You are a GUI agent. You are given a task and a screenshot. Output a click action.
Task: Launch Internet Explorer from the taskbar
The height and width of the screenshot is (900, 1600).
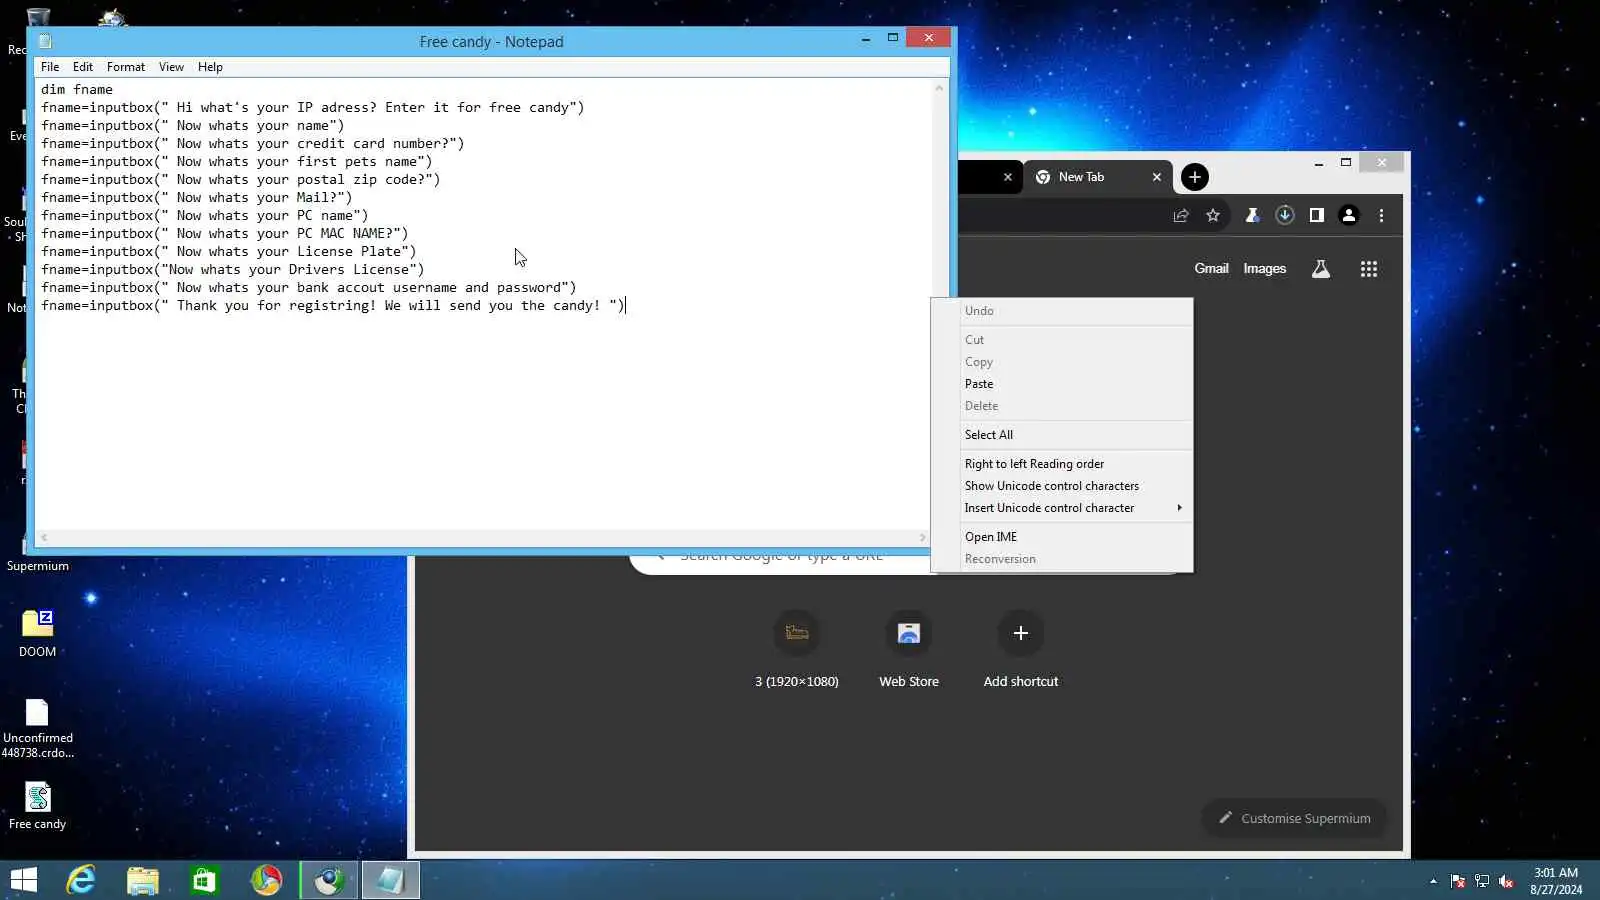[81, 880]
